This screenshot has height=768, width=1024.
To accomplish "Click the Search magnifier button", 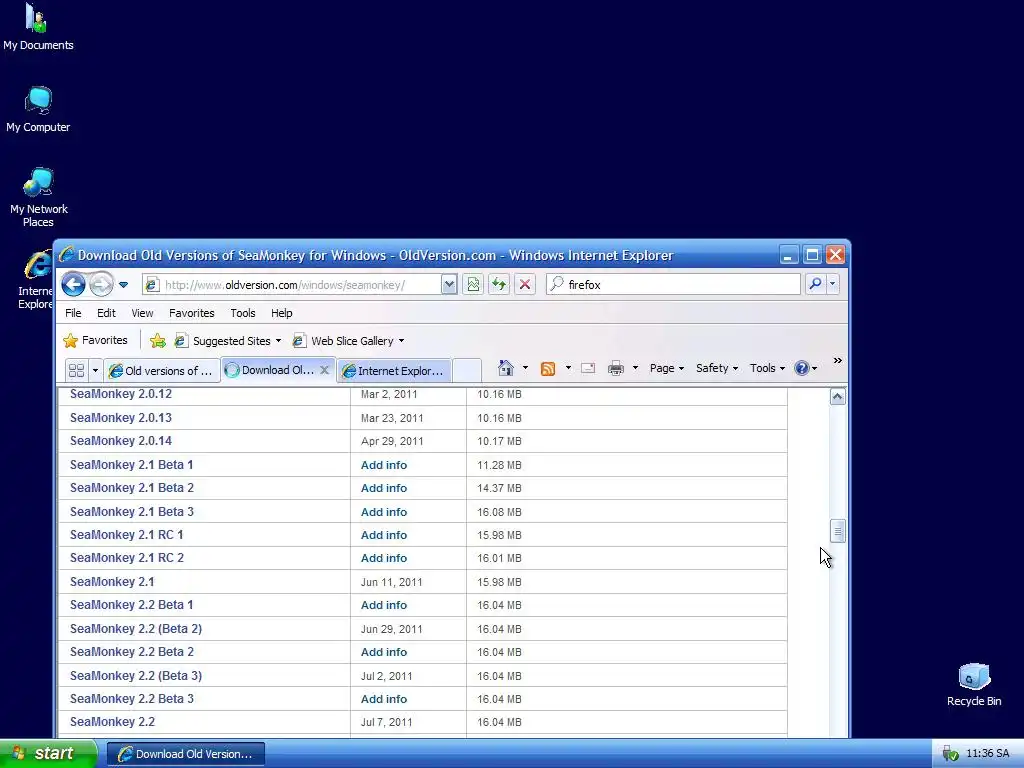I will [815, 284].
